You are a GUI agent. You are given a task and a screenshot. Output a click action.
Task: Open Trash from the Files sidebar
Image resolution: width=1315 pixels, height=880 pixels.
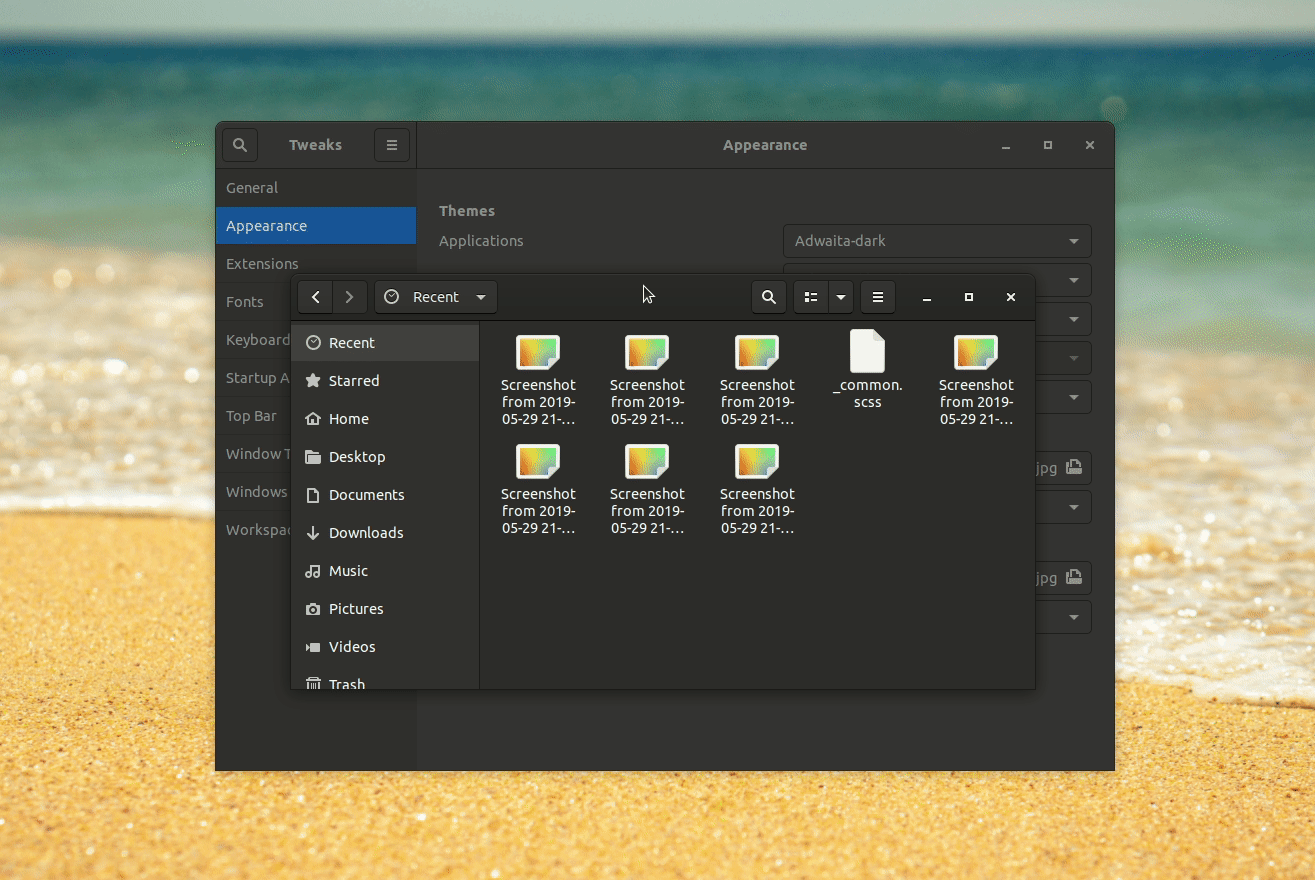pyautogui.click(x=347, y=684)
